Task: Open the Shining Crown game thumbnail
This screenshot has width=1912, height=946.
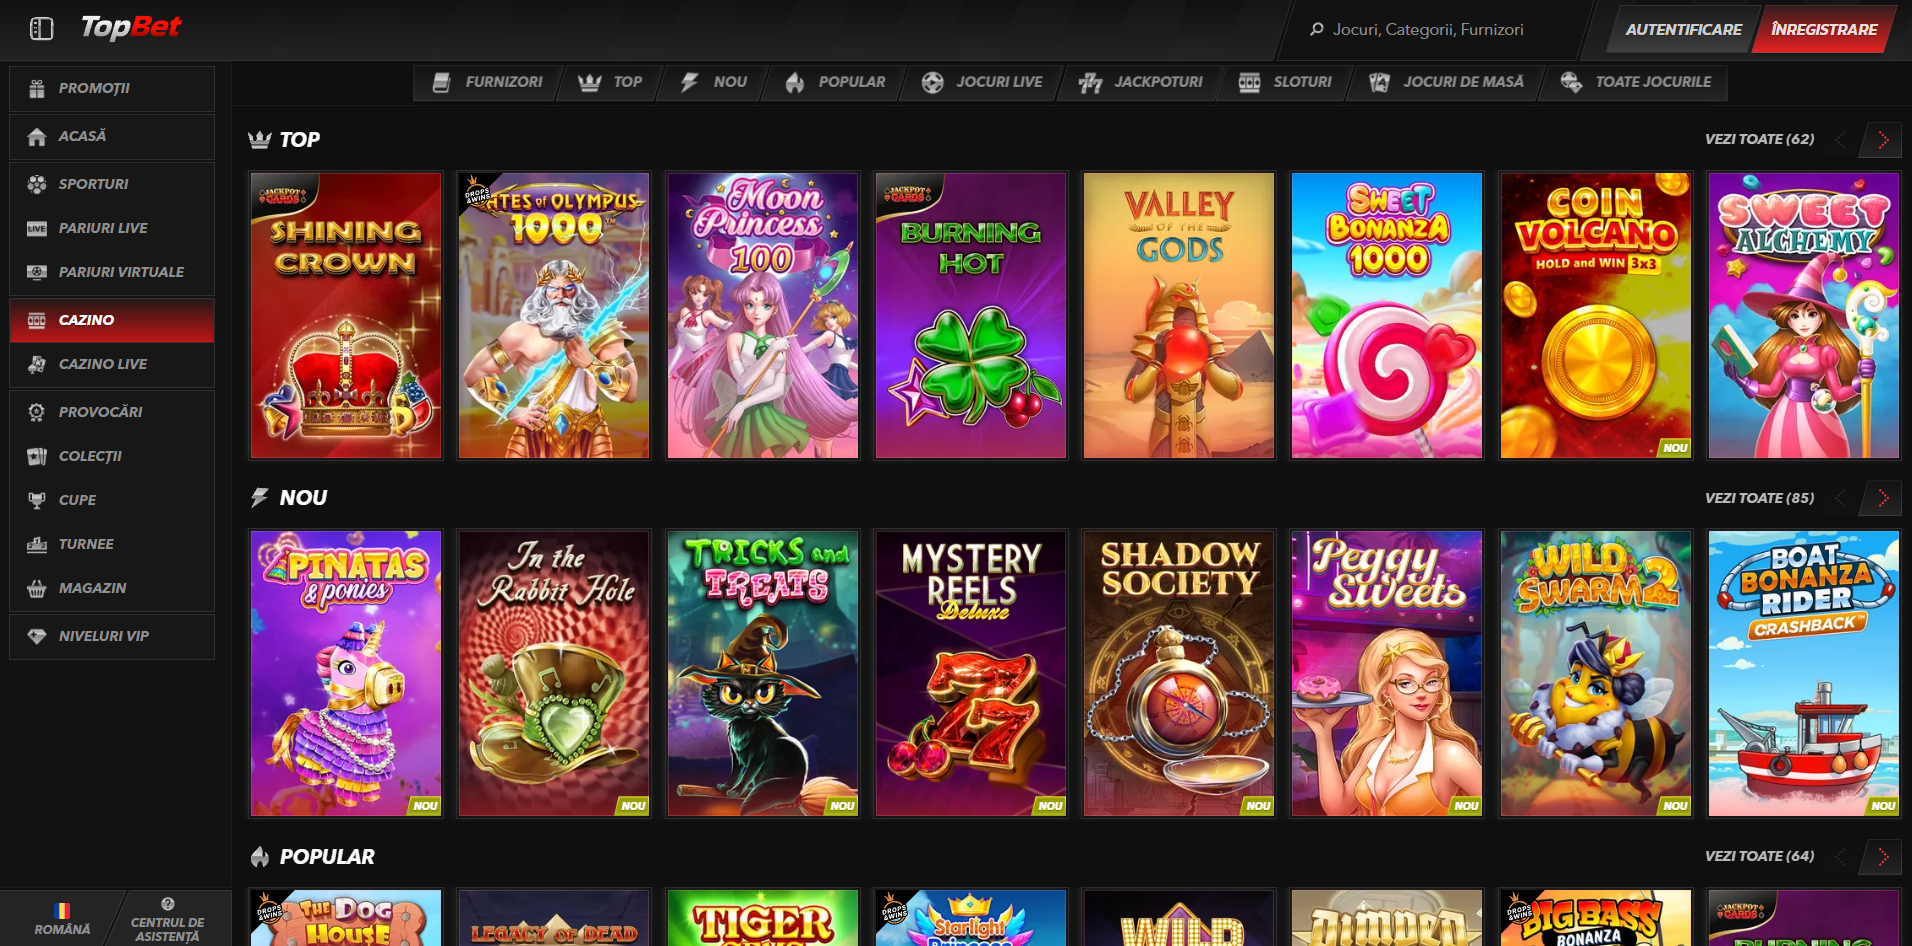Action: (346, 316)
